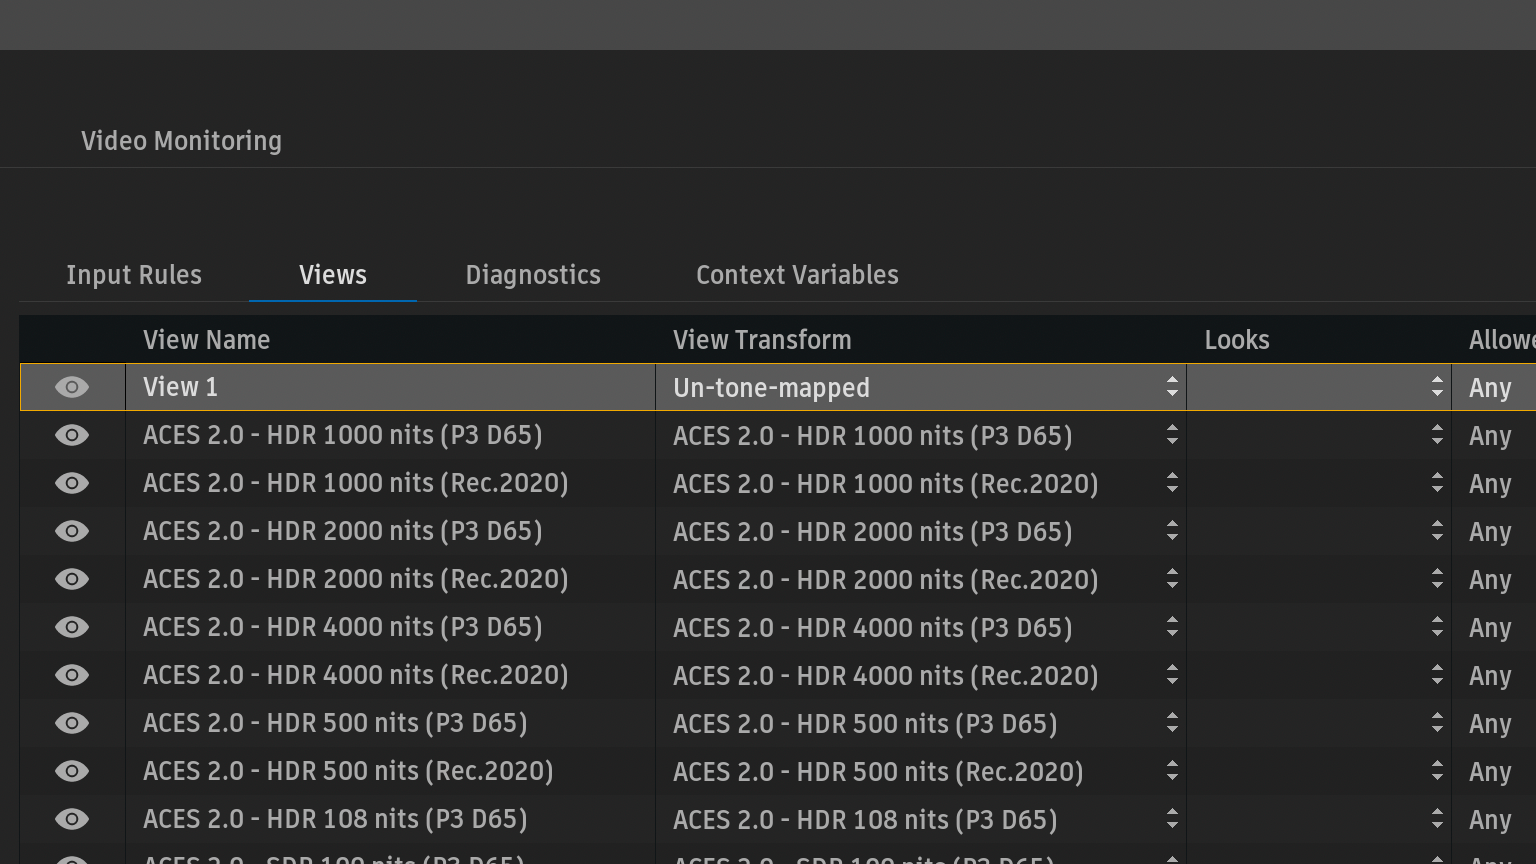Switch to the Input Rules tab
Image resolution: width=1536 pixels, height=864 pixels.
[134, 275]
